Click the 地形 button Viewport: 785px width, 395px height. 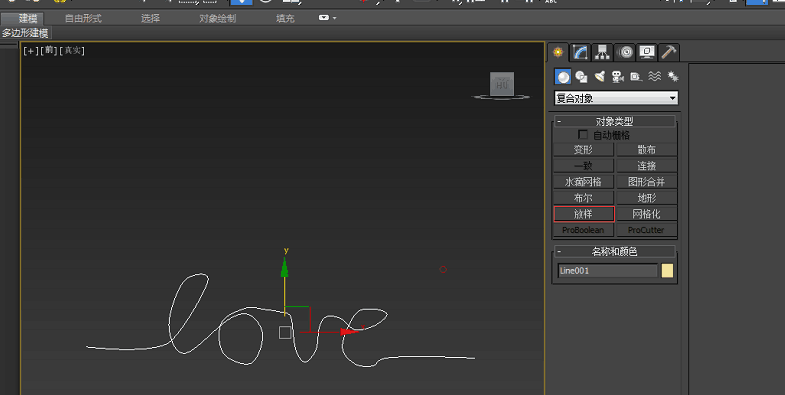646,198
